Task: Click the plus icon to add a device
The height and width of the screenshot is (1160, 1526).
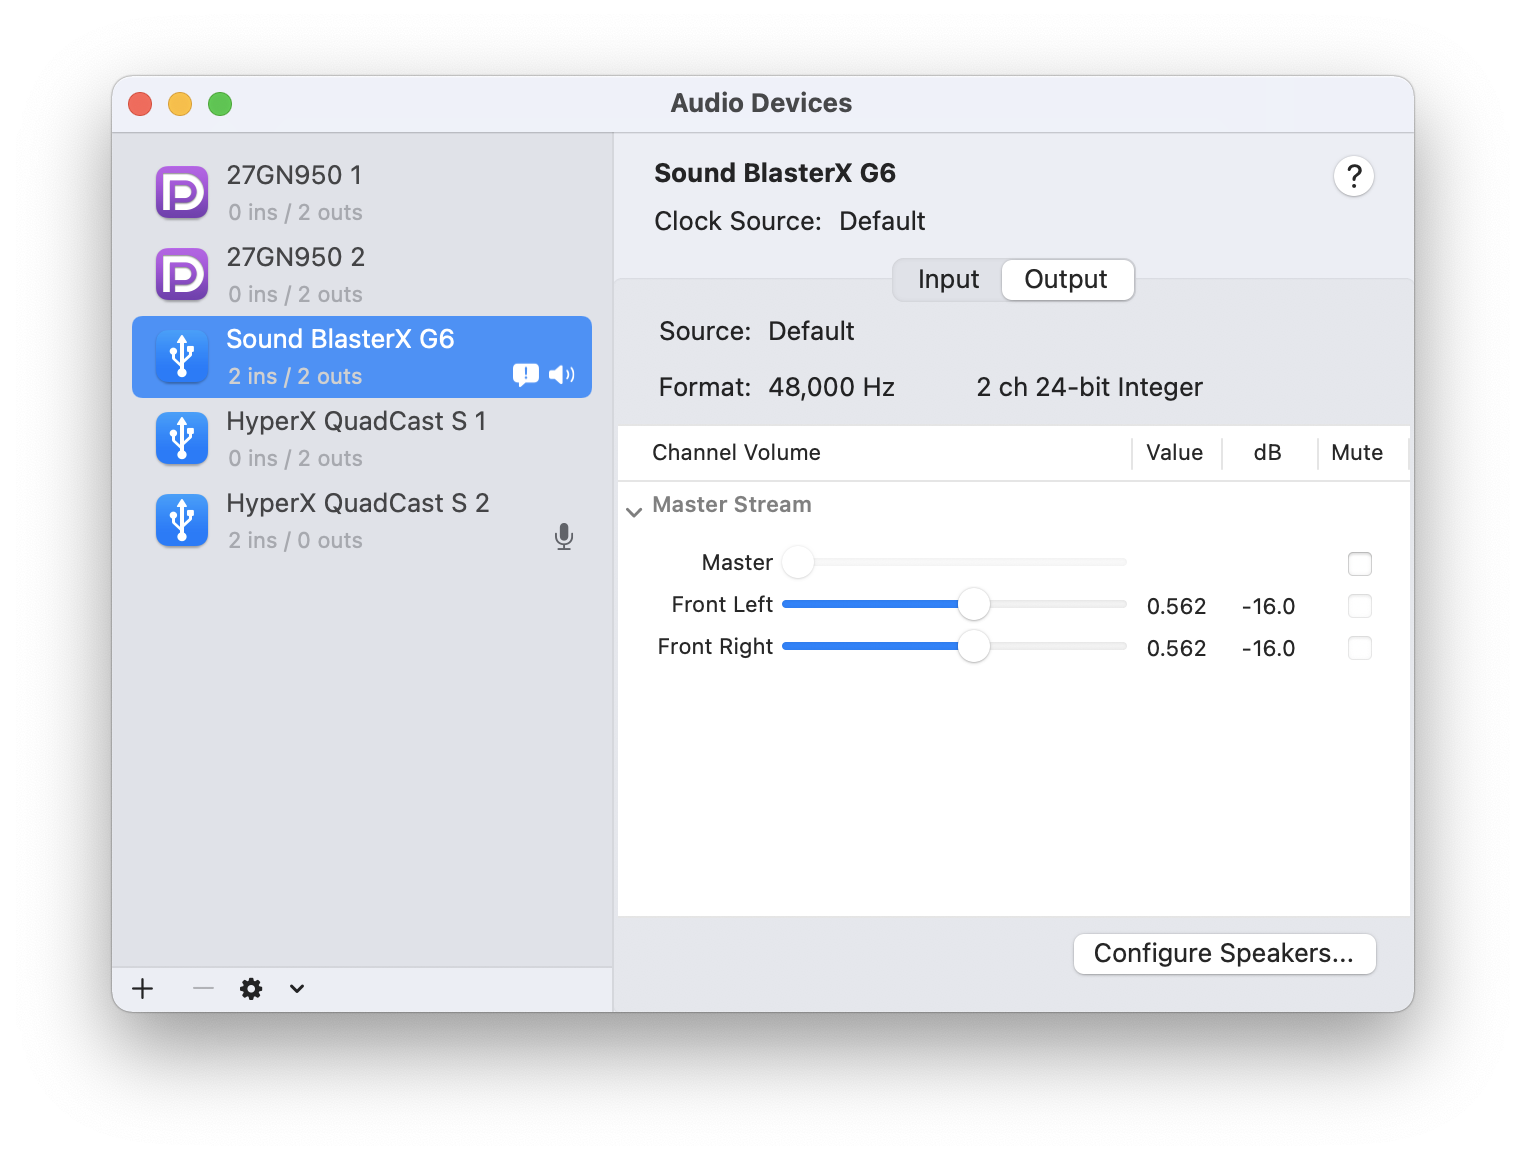Action: 143,989
